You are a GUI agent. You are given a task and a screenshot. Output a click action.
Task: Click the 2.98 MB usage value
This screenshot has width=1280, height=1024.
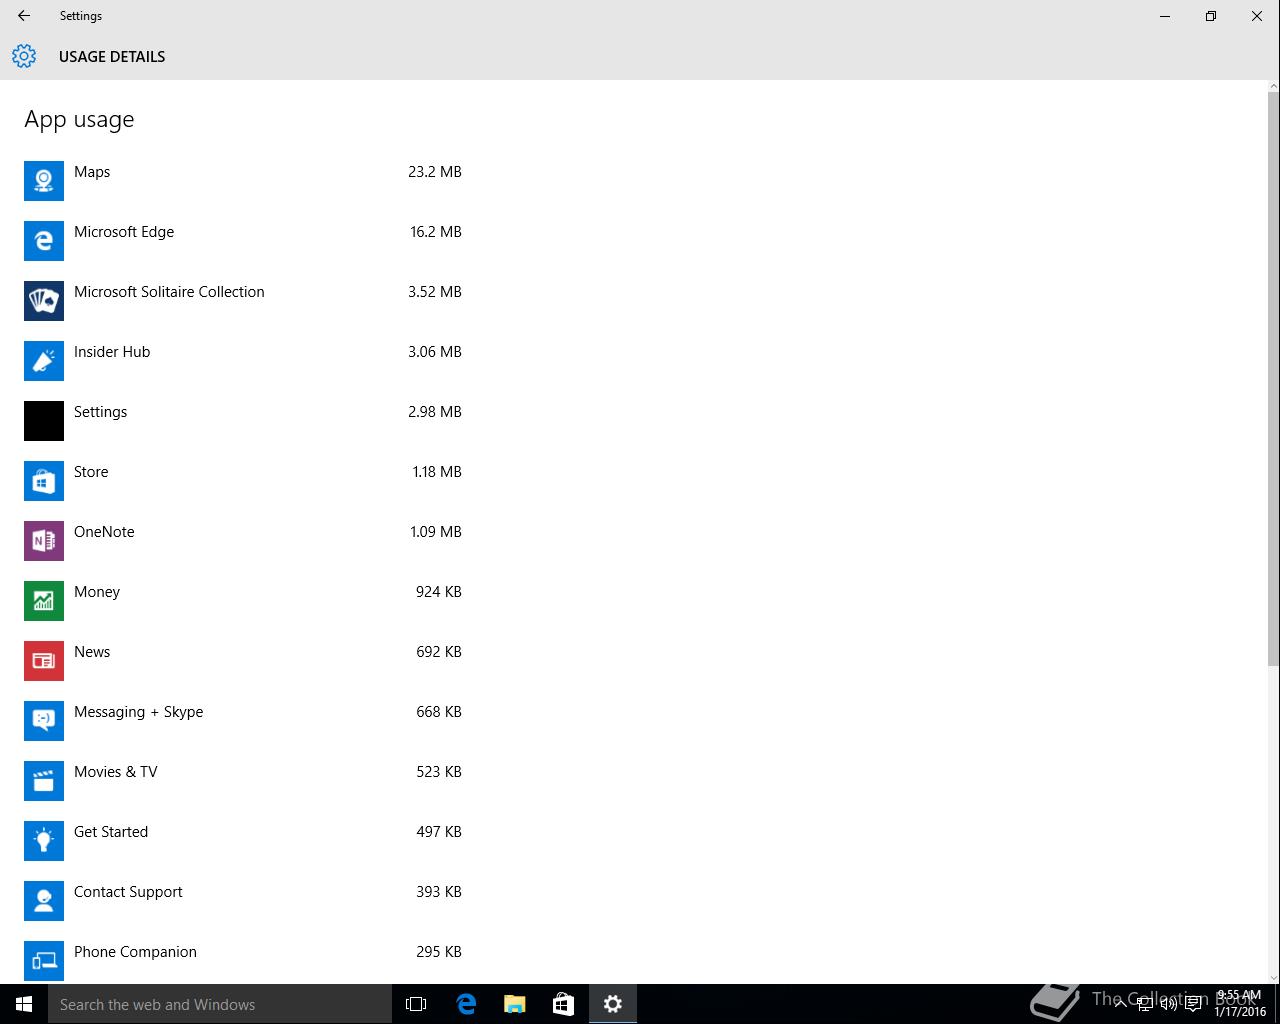click(435, 412)
